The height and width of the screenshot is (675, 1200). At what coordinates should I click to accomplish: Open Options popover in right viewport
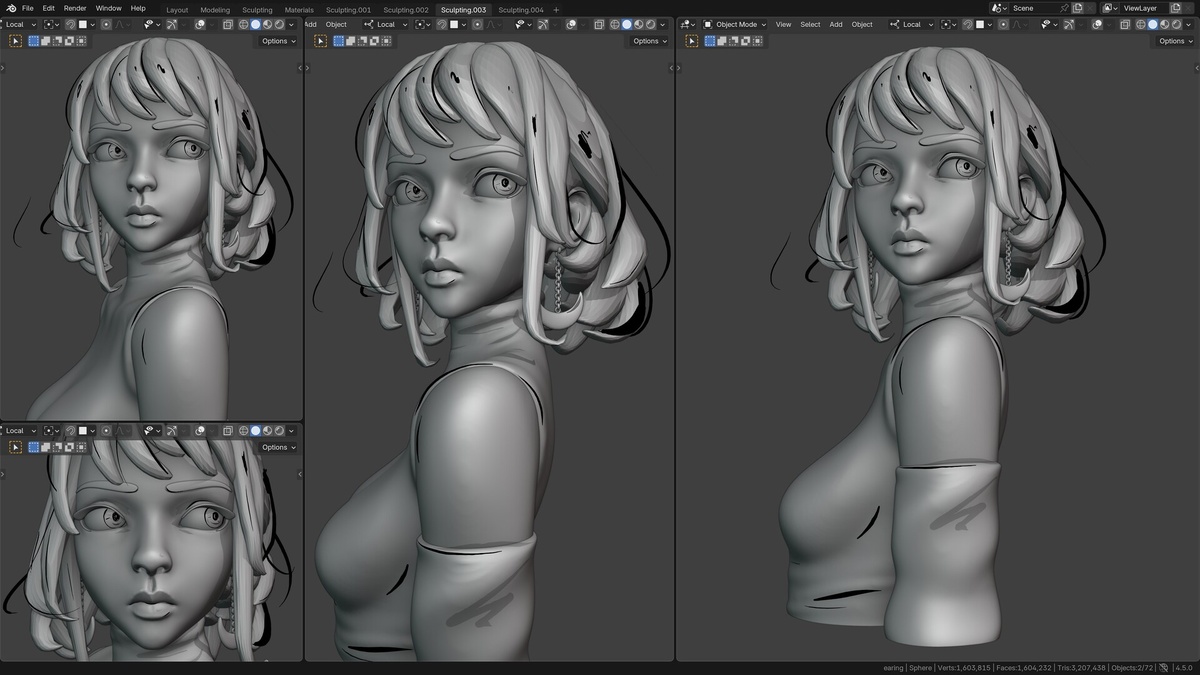point(1176,41)
